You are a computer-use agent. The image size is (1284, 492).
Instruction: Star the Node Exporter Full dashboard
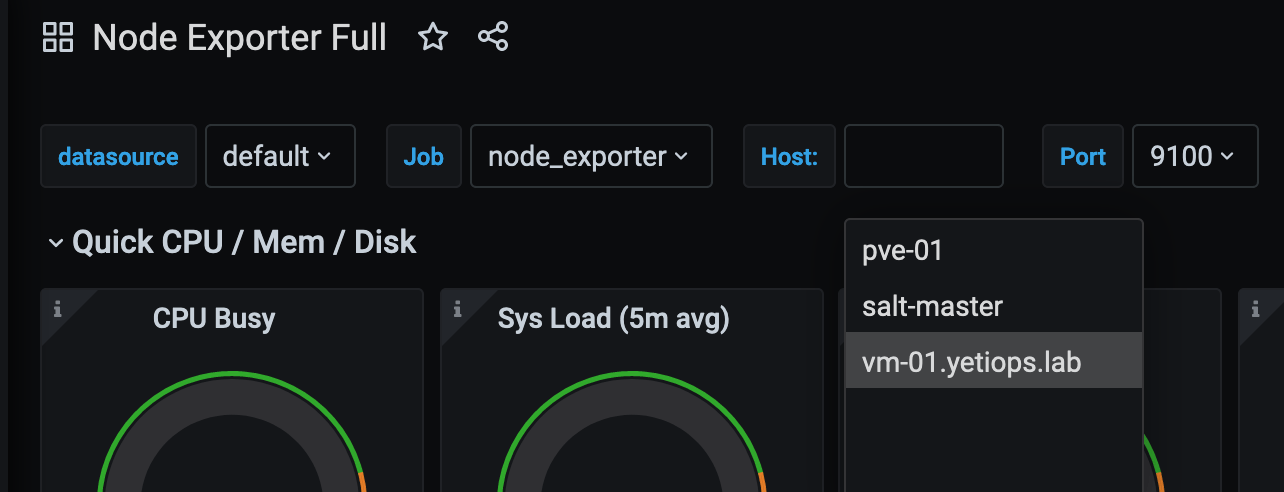[432, 38]
